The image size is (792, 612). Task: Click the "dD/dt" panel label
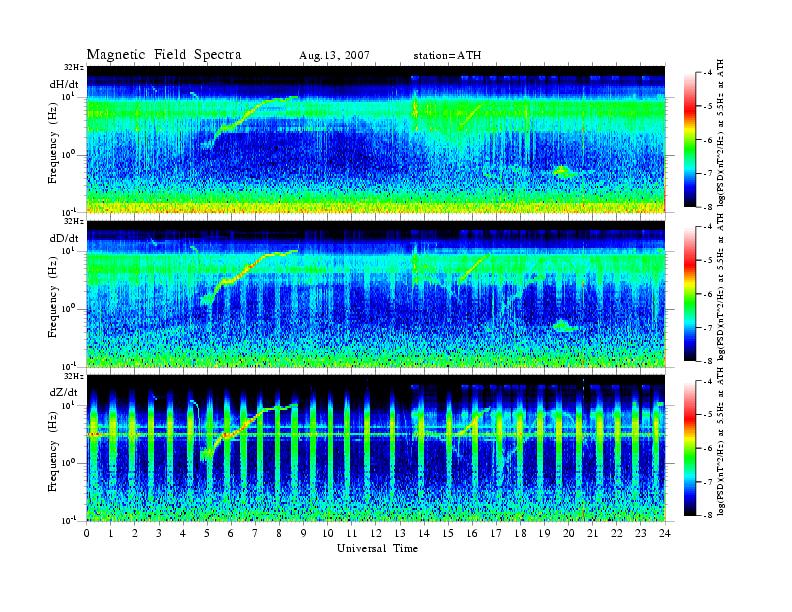64,238
